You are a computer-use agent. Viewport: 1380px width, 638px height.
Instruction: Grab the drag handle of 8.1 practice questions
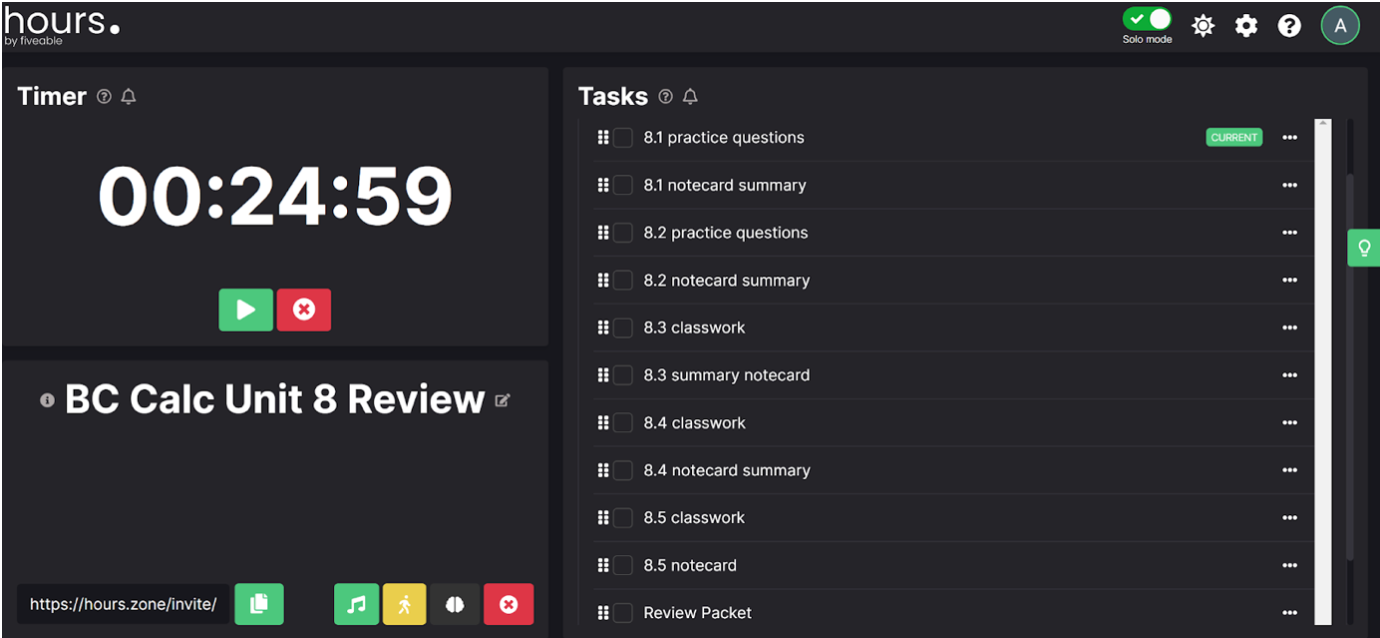pos(603,138)
